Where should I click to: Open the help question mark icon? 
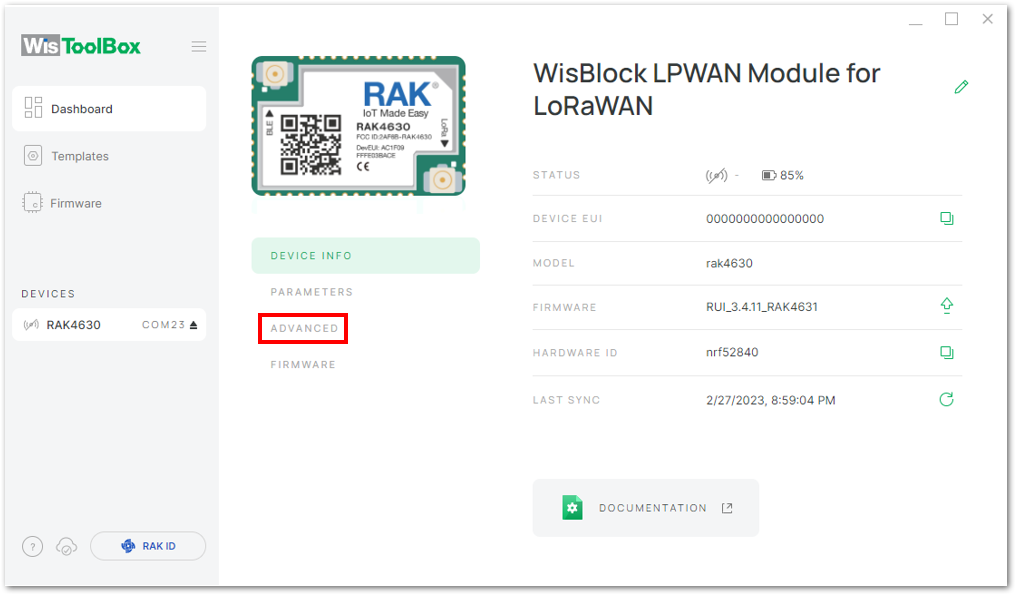32,546
